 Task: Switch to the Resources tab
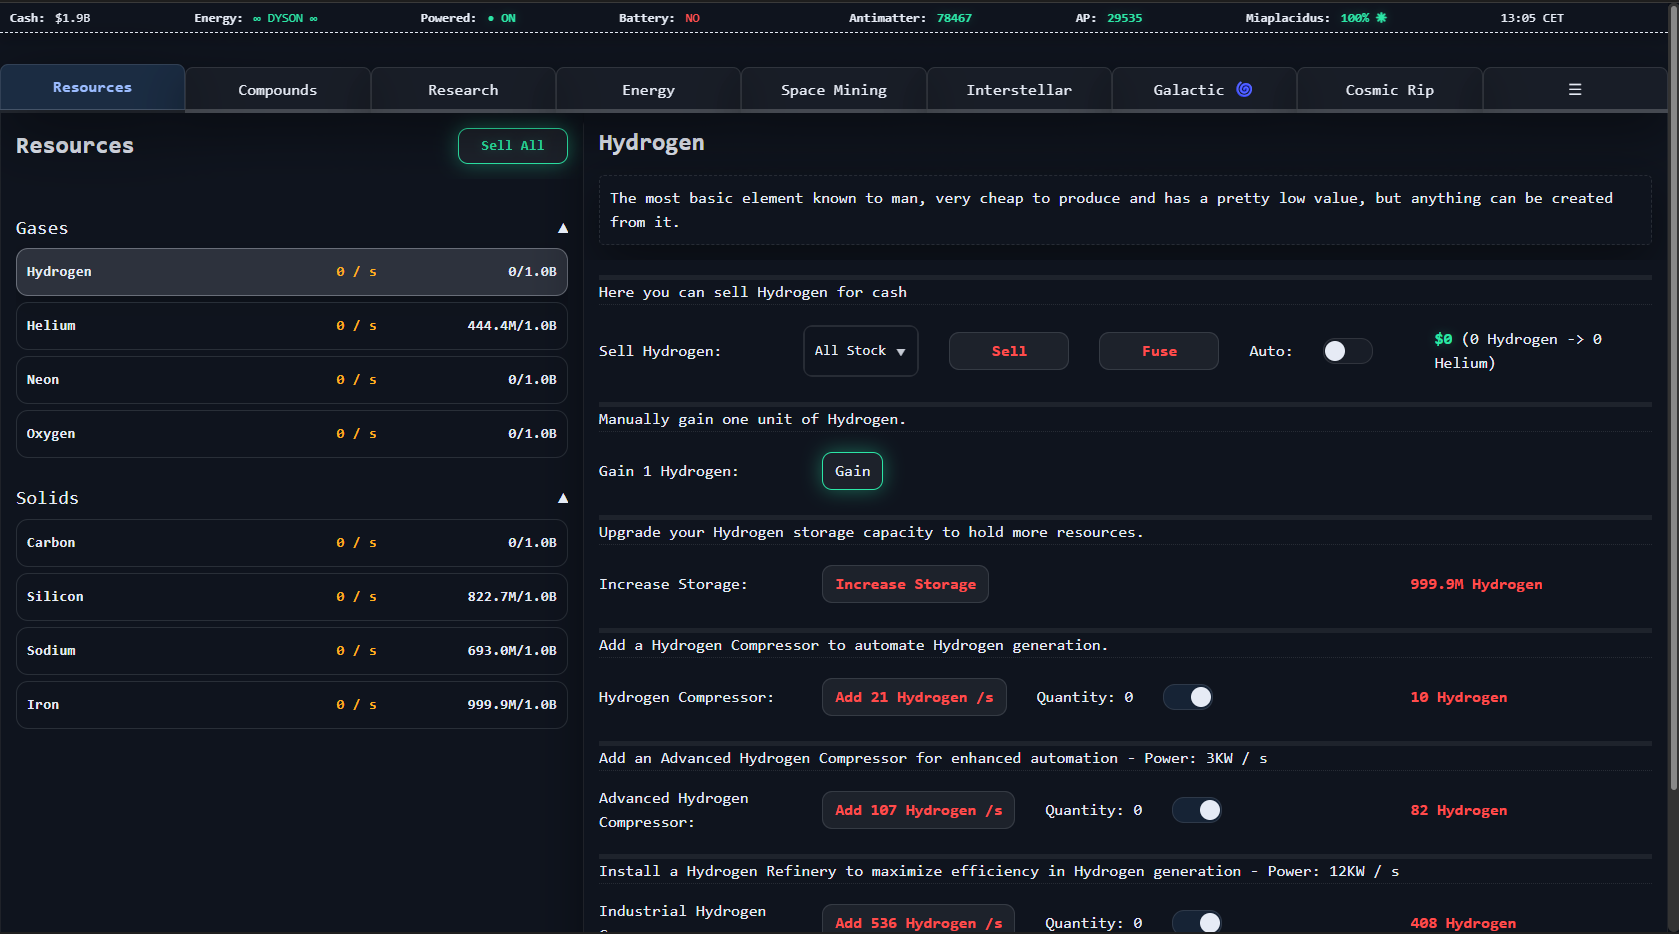[x=92, y=87]
